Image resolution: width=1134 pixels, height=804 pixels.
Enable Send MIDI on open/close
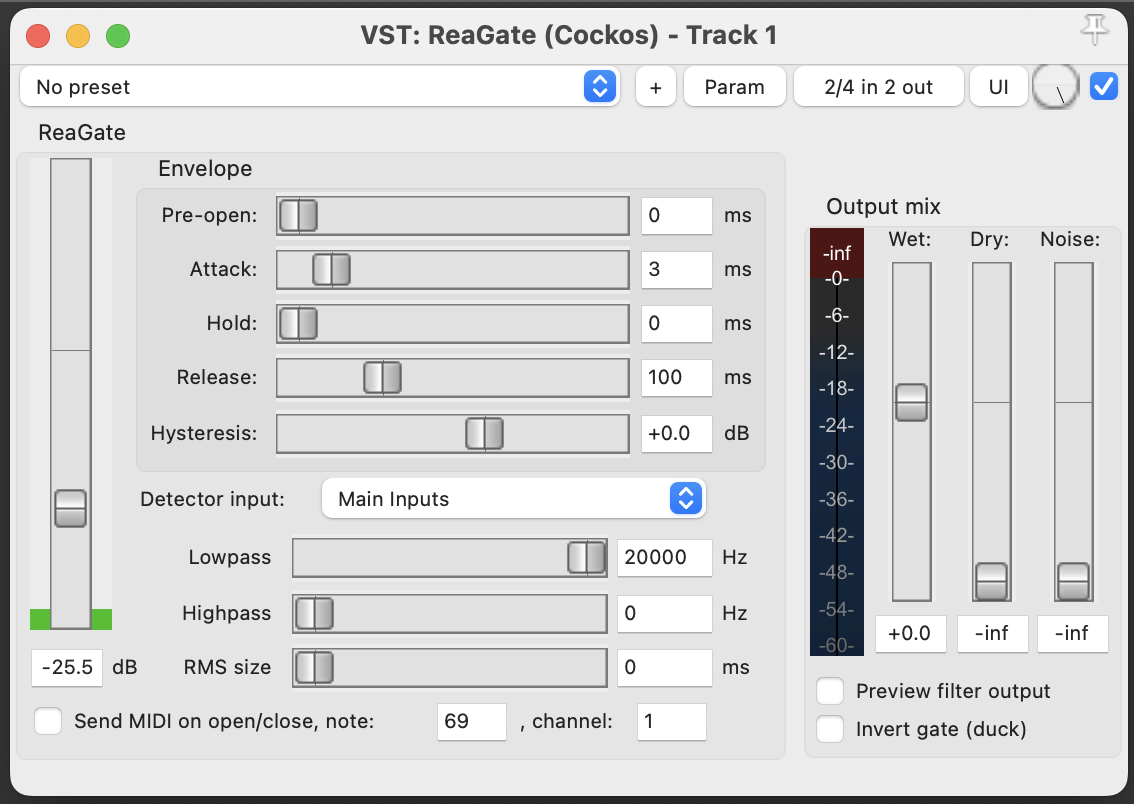(x=48, y=721)
